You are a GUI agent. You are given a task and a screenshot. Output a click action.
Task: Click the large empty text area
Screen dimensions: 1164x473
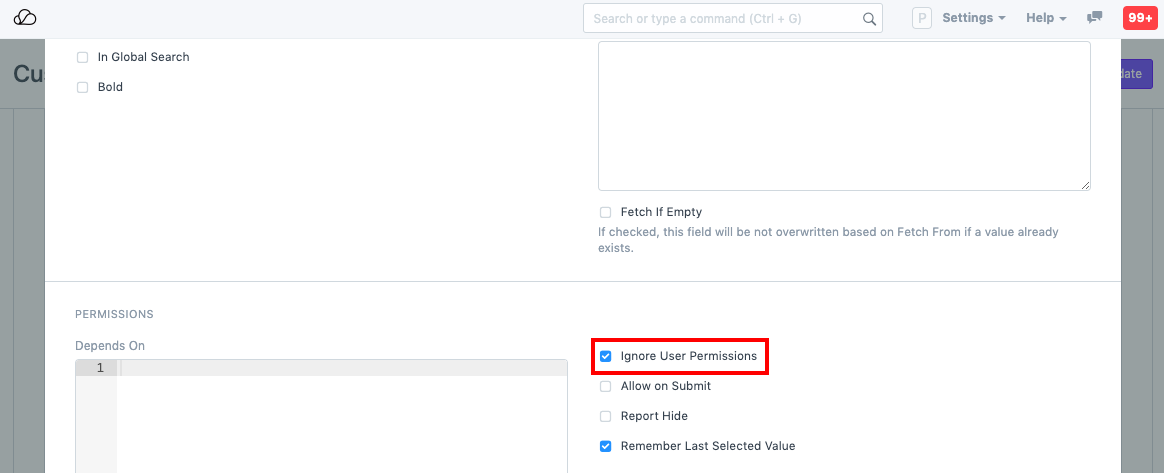[x=843, y=115]
